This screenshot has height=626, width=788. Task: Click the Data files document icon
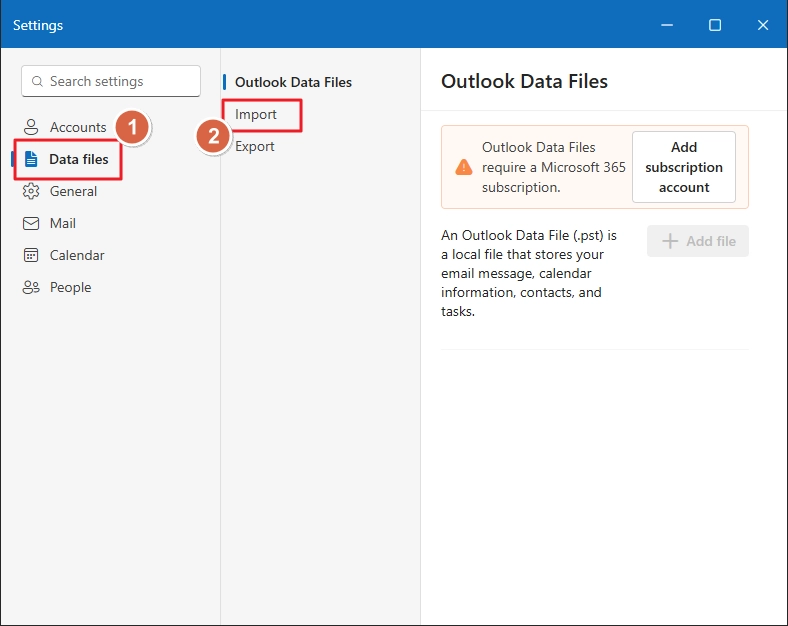click(x=31, y=159)
